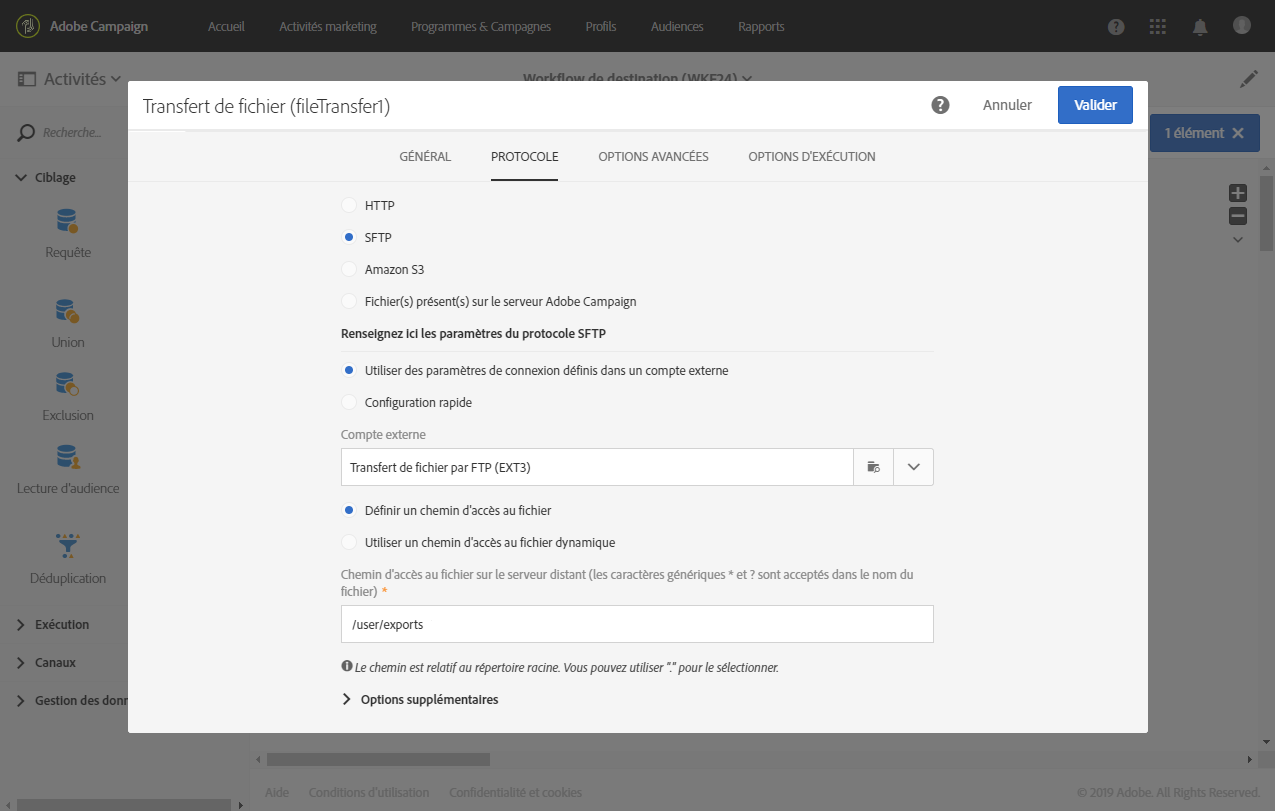Open Conditions d'utilisation link
Screen dimensions: 1275x811
click(x=369, y=793)
